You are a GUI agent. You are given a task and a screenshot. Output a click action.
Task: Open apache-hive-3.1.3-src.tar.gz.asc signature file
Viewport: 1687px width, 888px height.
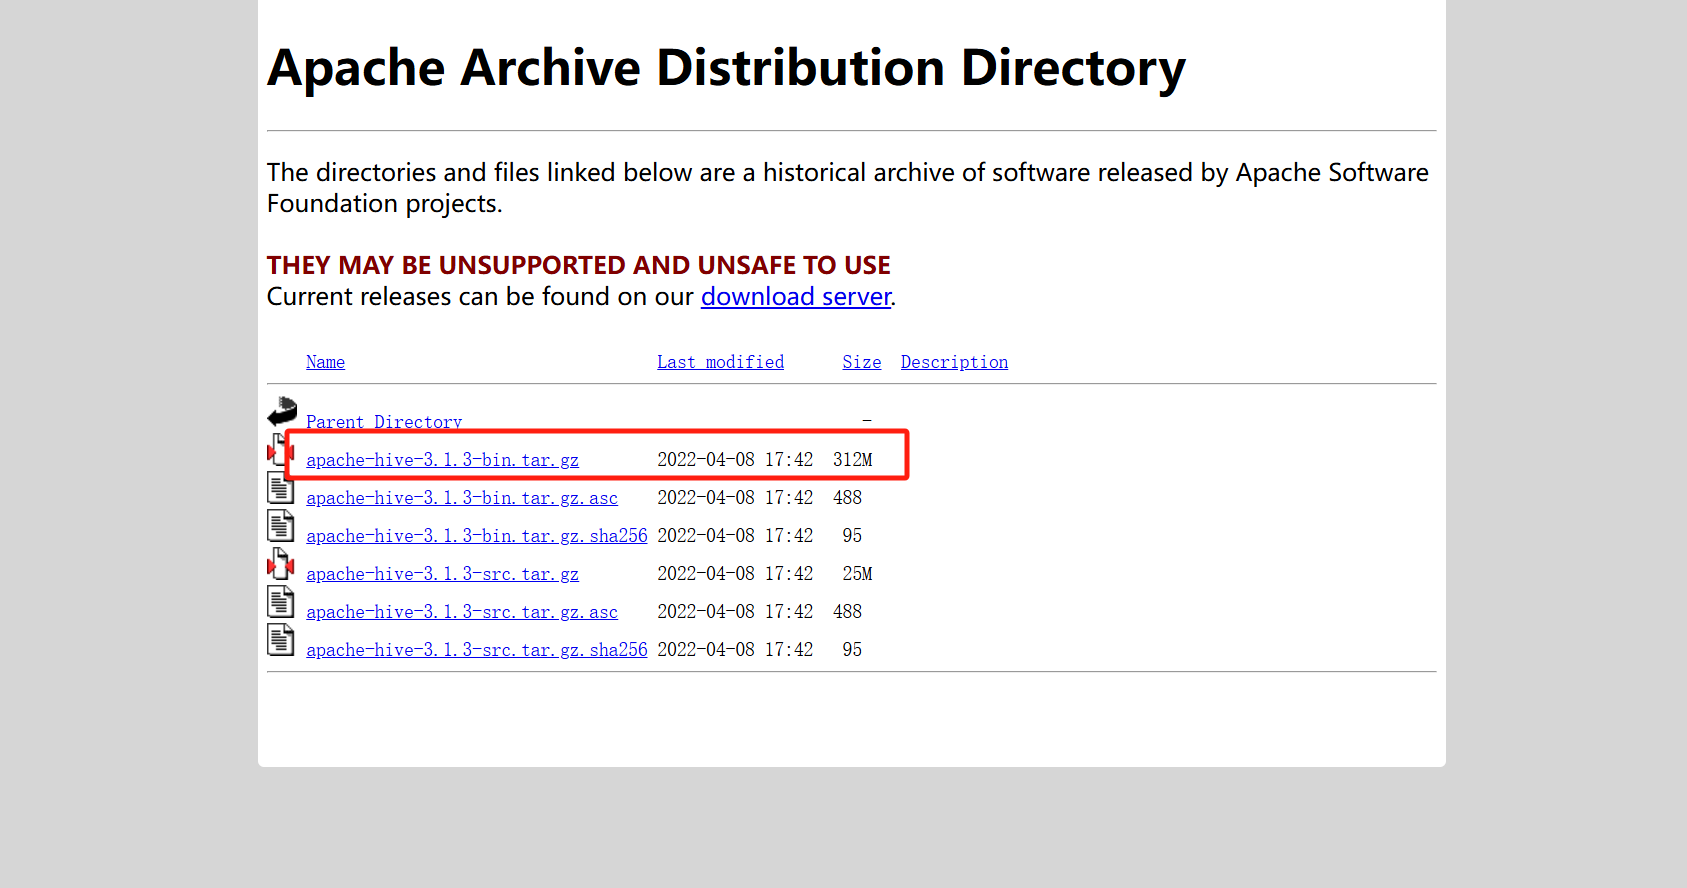tap(462, 612)
